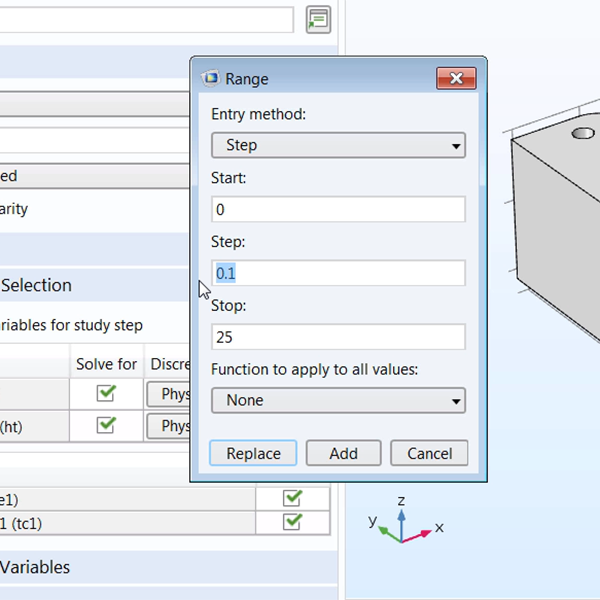Viewport: 600px width, 600px height.
Task: Click the green range icon beside the top field
Action: [318, 19]
